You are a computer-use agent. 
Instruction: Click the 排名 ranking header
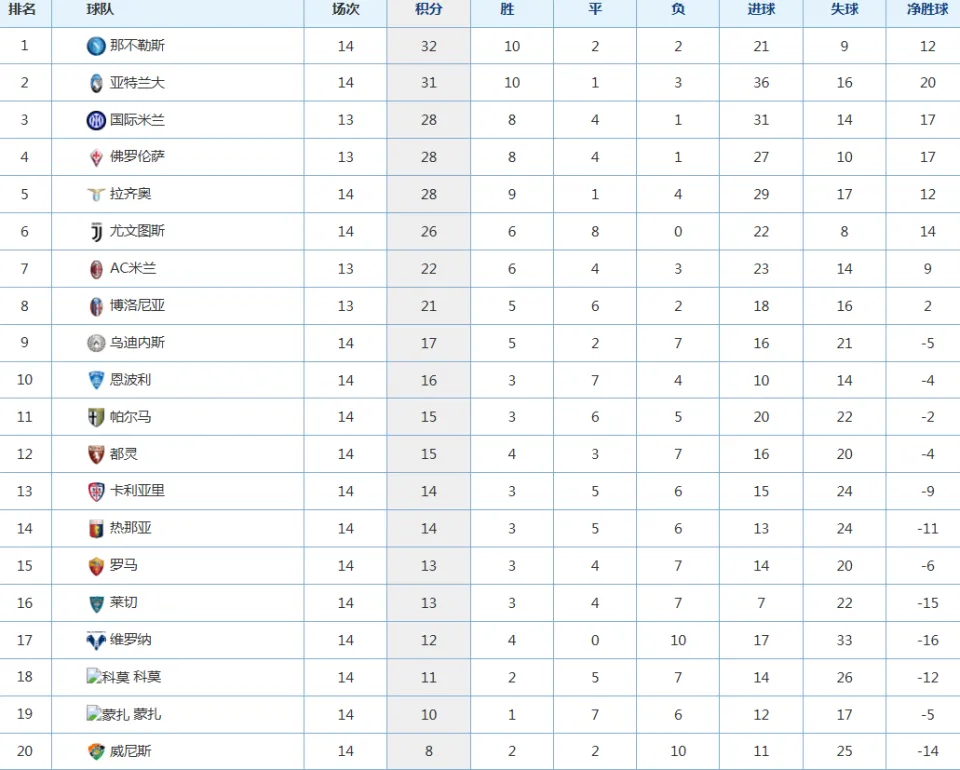point(22,9)
